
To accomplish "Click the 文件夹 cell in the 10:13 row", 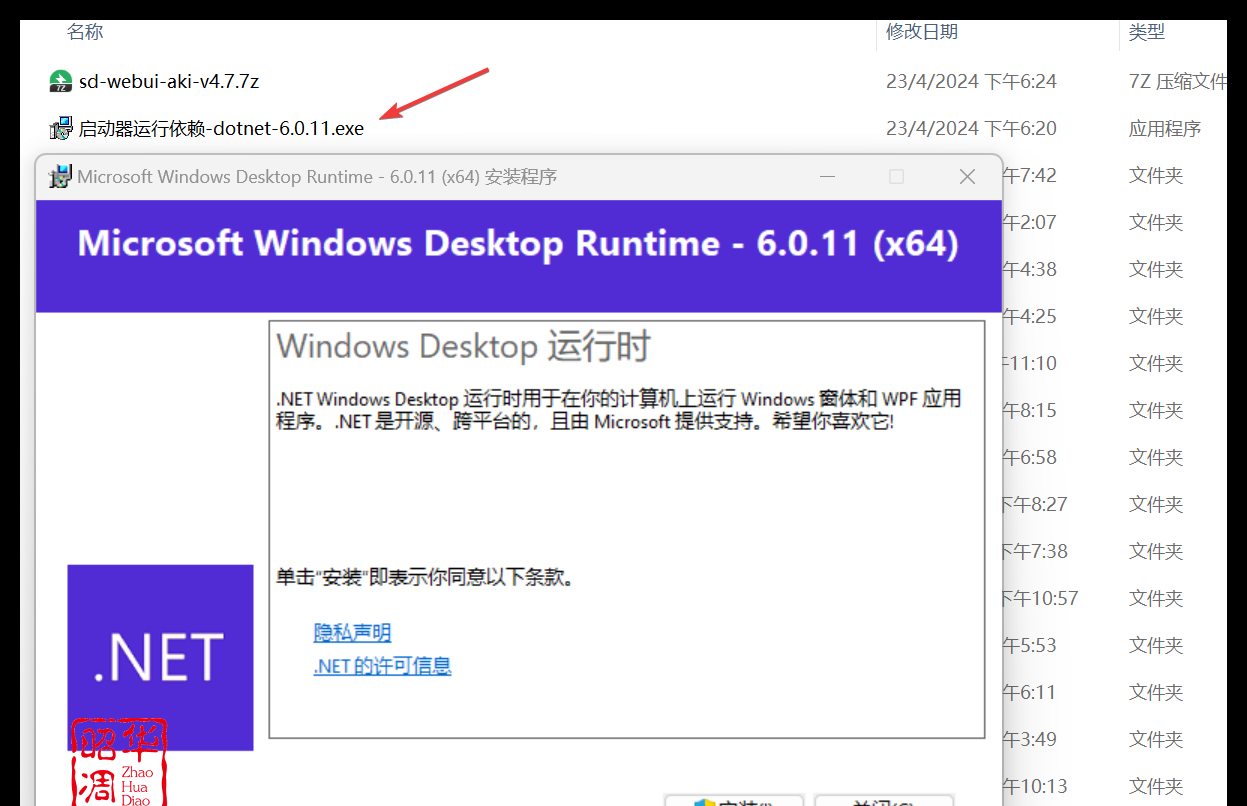I will click(1156, 786).
